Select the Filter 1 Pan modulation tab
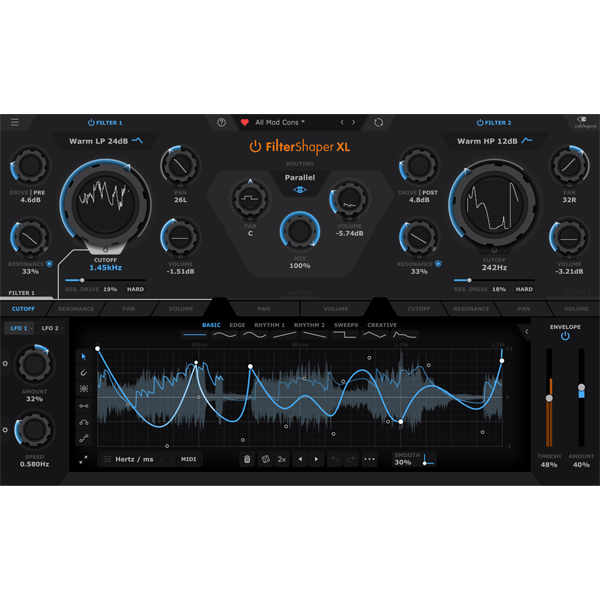Image resolution: width=600 pixels, height=600 pixels. (x=129, y=309)
